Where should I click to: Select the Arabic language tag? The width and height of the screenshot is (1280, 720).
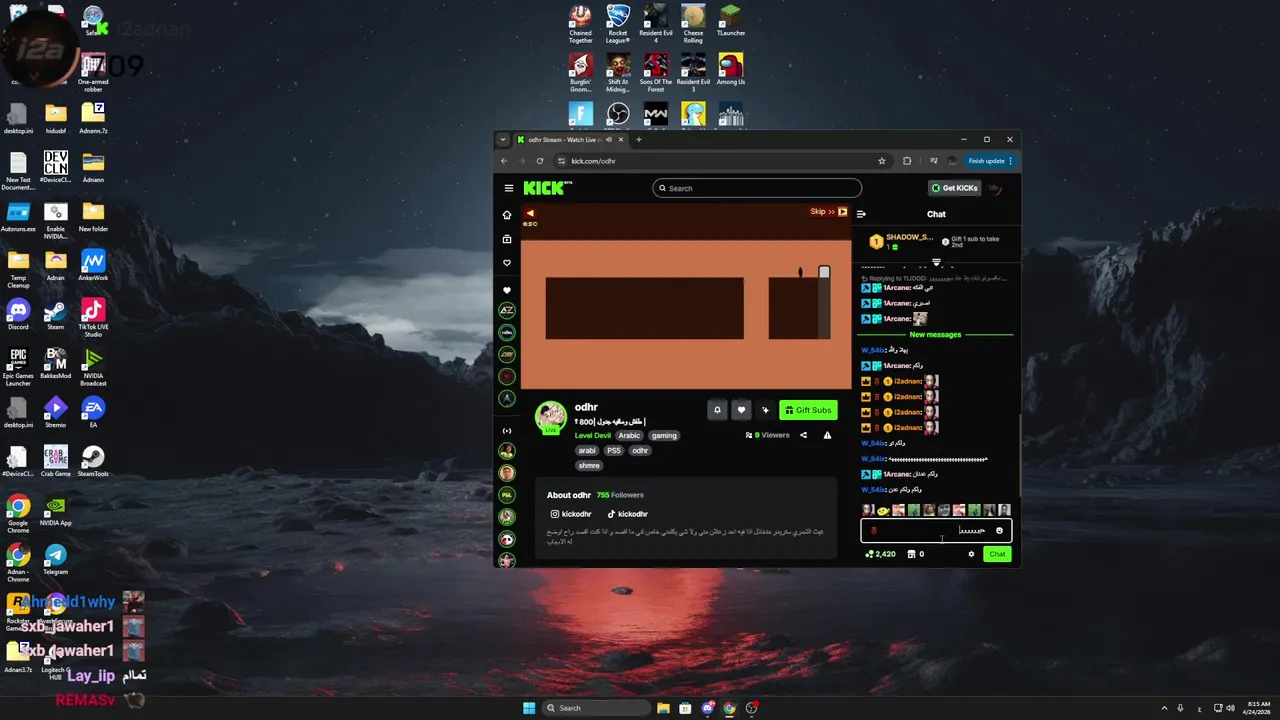point(629,436)
